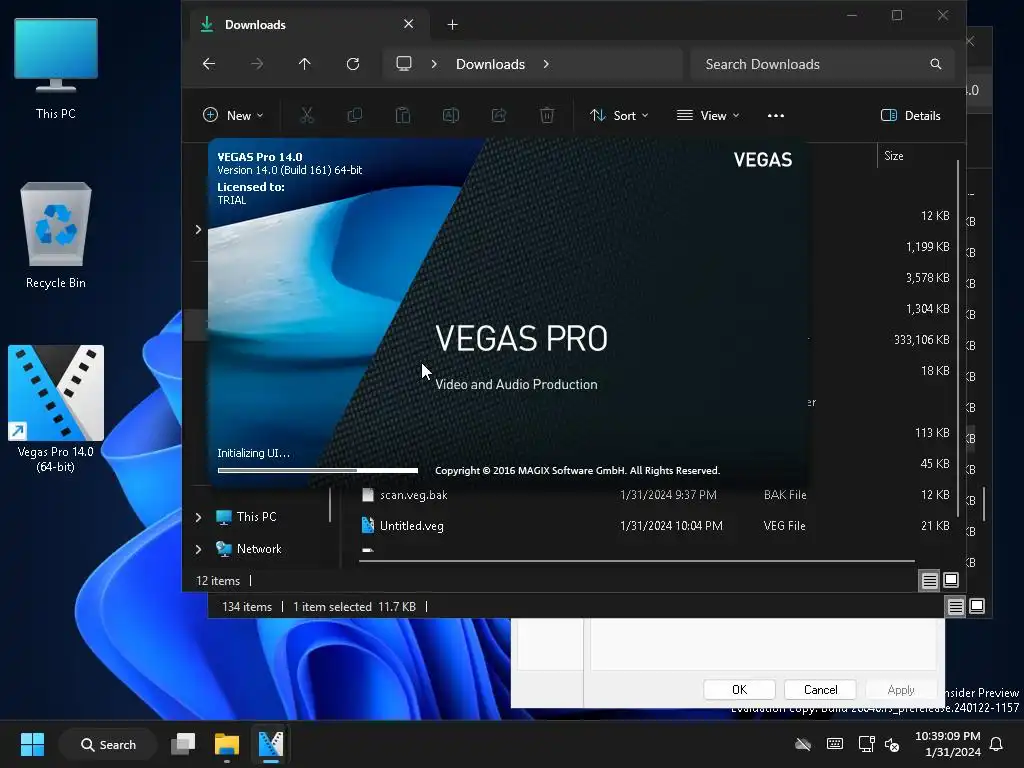
Task: Click the Downloads horizontal scrollbar
Action: pyautogui.click(x=637, y=561)
